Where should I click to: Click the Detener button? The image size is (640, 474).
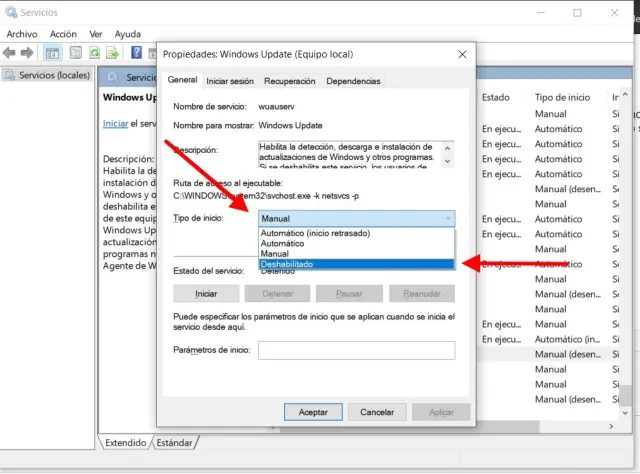click(278, 294)
